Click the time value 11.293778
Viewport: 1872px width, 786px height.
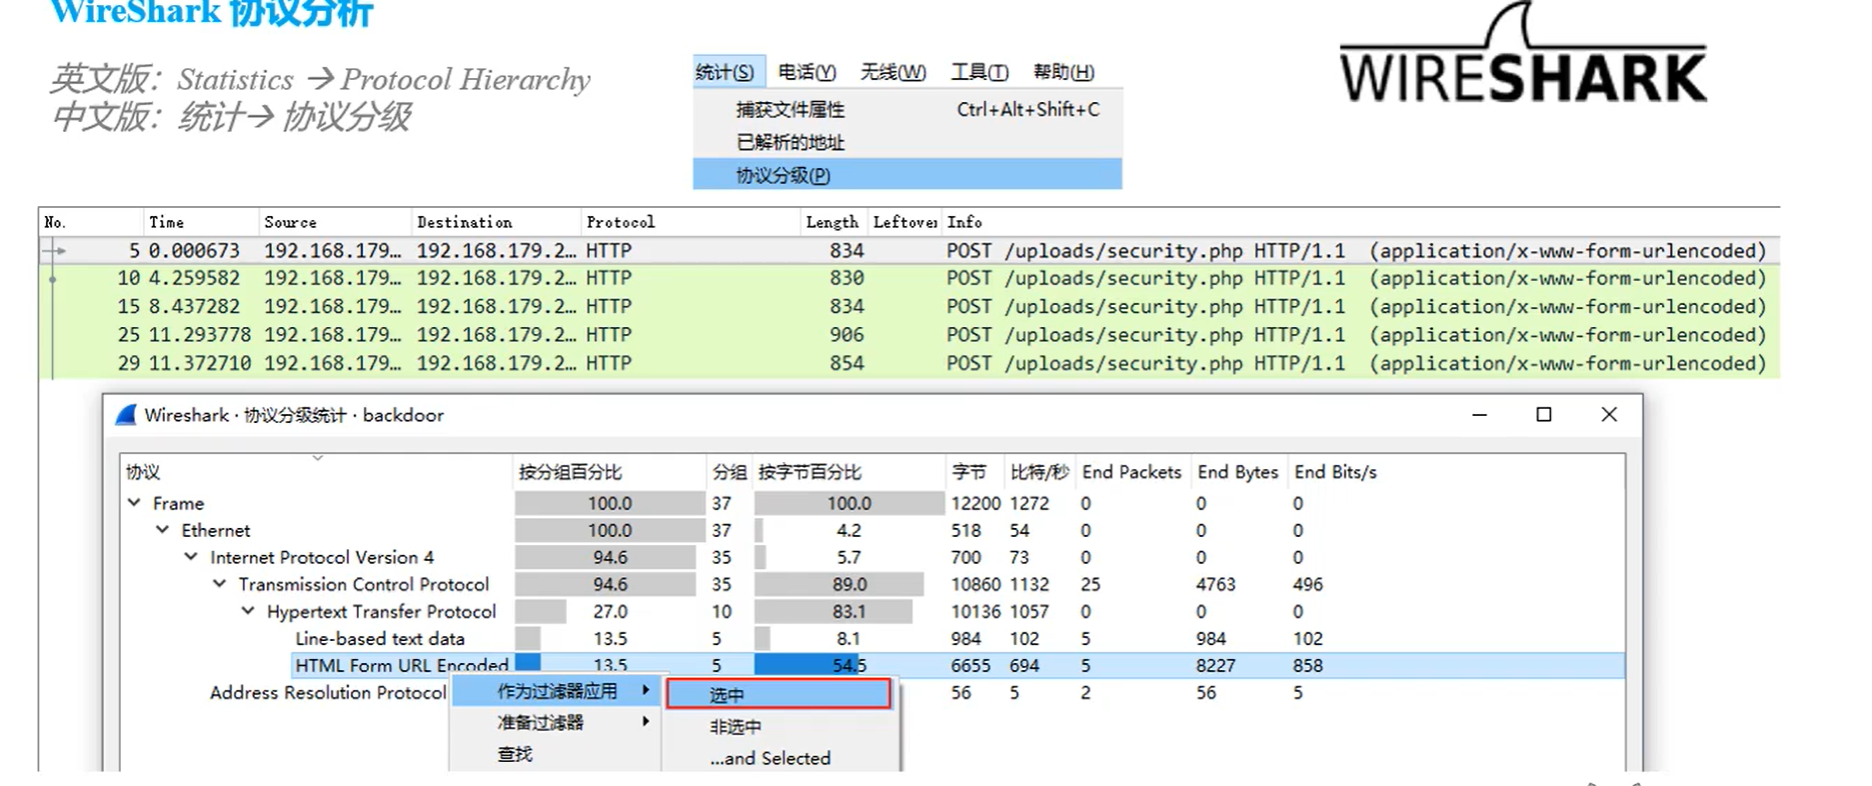pyautogui.click(x=200, y=335)
